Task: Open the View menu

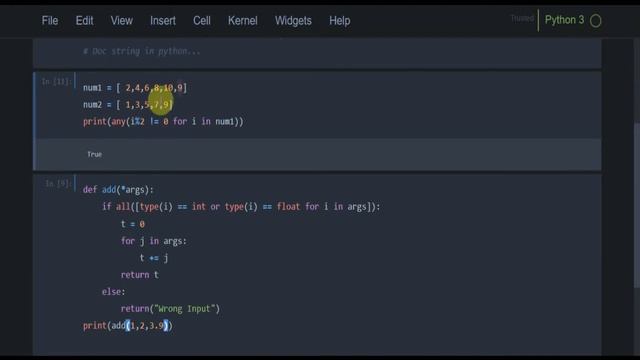Action: pyautogui.click(x=122, y=21)
